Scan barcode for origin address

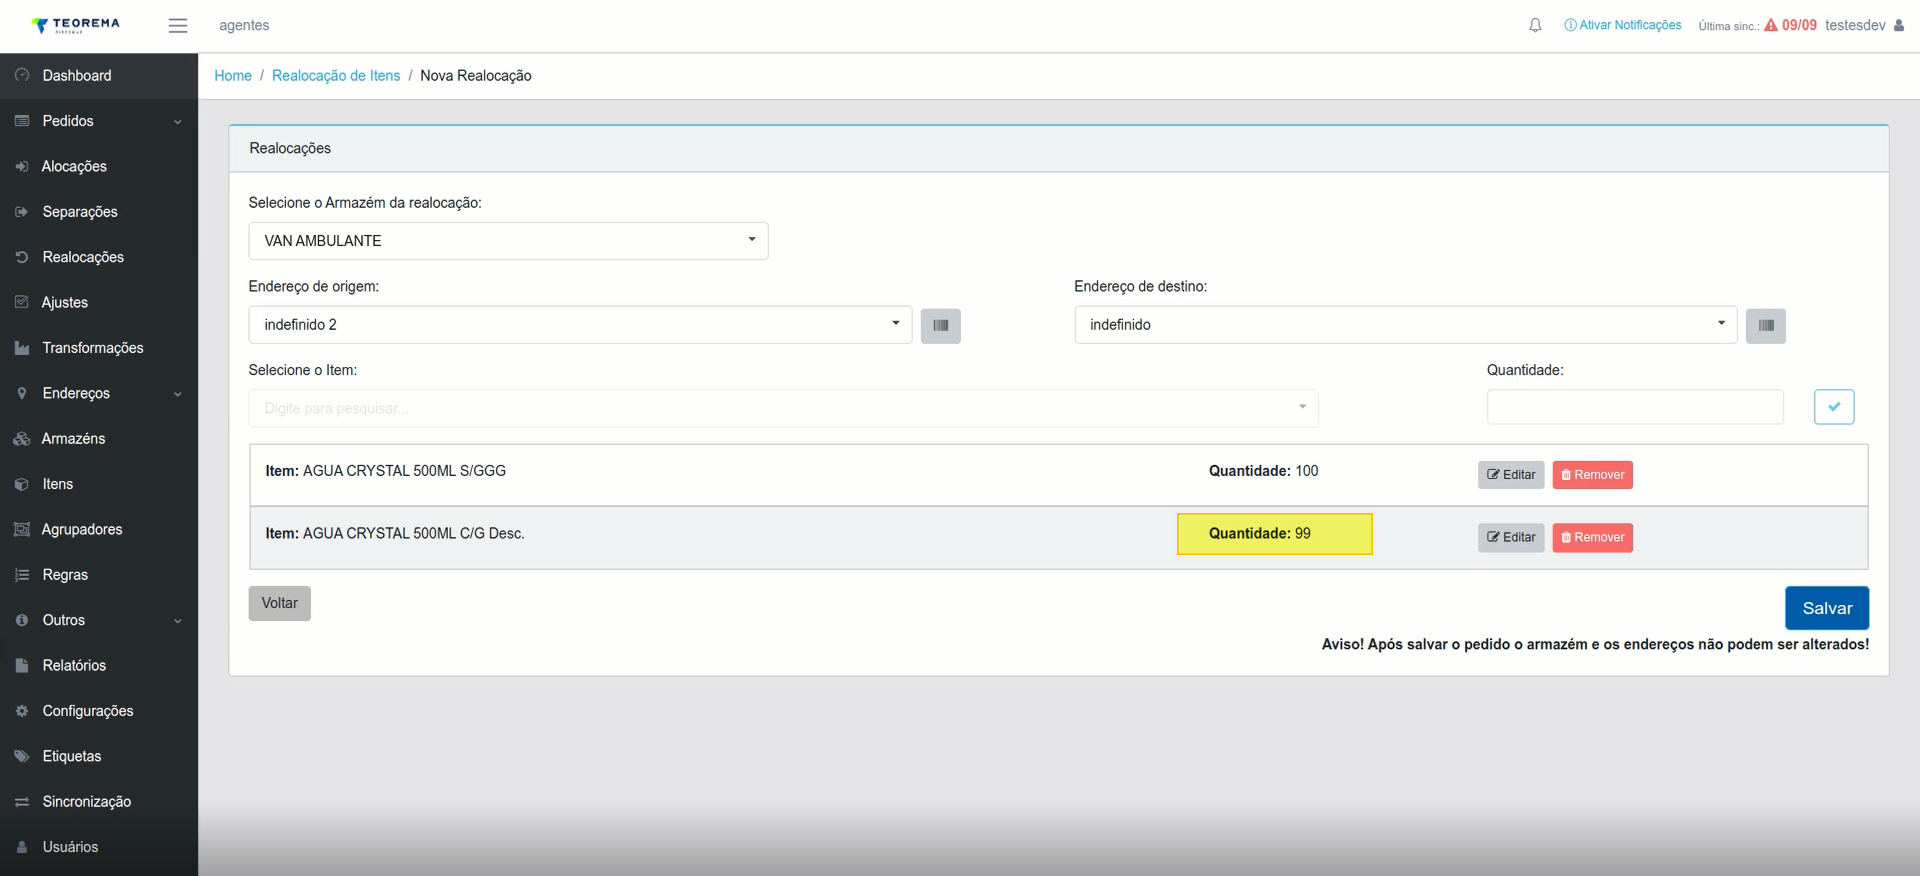point(940,326)
